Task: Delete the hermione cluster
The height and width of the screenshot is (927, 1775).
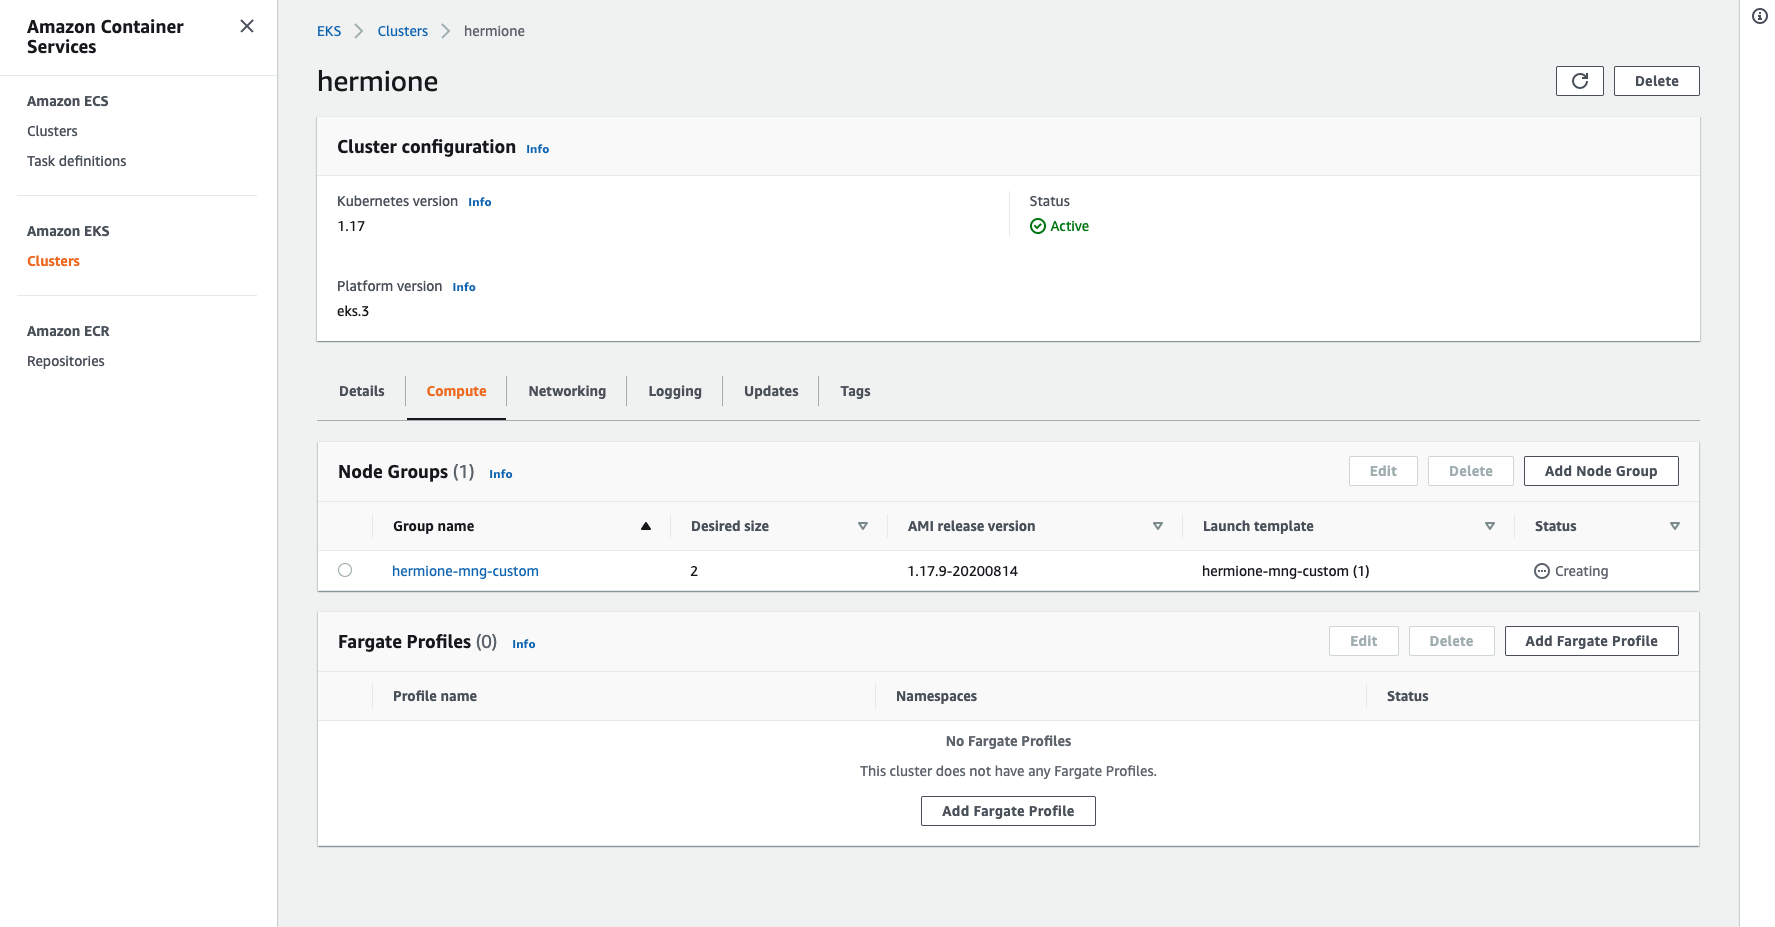Action: click(1656, 81)
